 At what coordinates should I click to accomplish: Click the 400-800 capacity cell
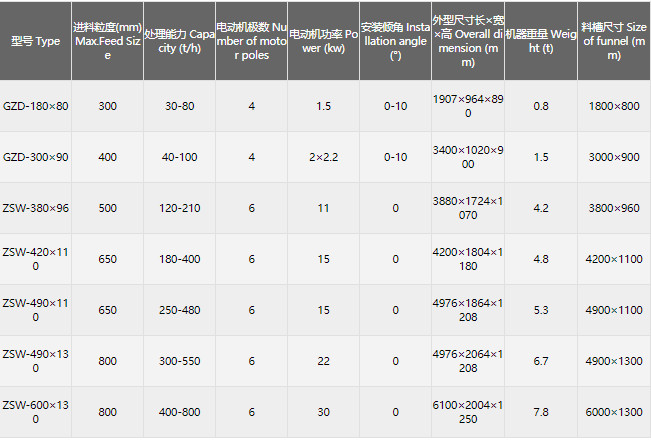click(179, 412)
